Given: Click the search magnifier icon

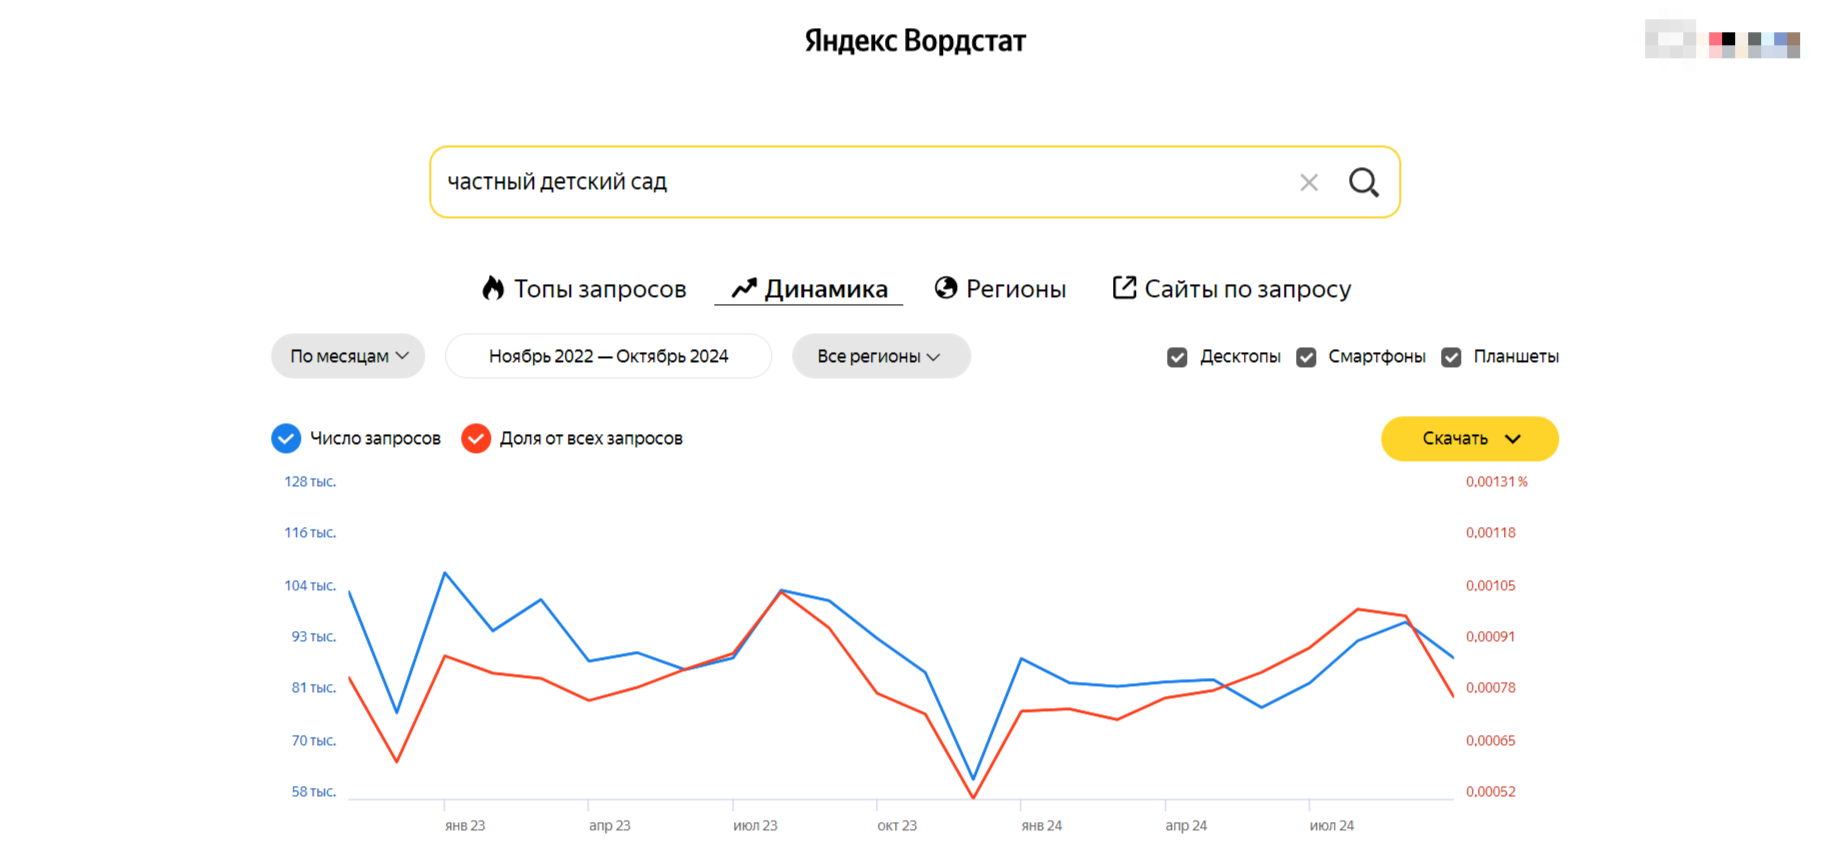Looking at the screenshot, I should point(1364,182).
